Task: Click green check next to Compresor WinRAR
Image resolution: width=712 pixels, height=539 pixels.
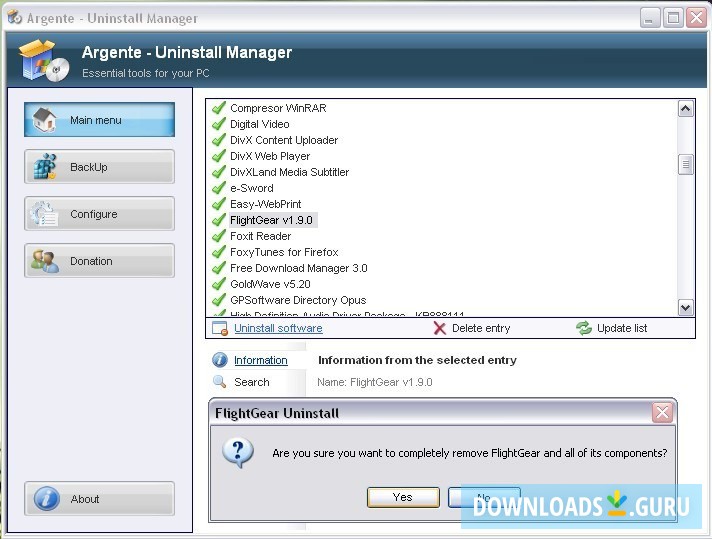Action: [219, 108]
